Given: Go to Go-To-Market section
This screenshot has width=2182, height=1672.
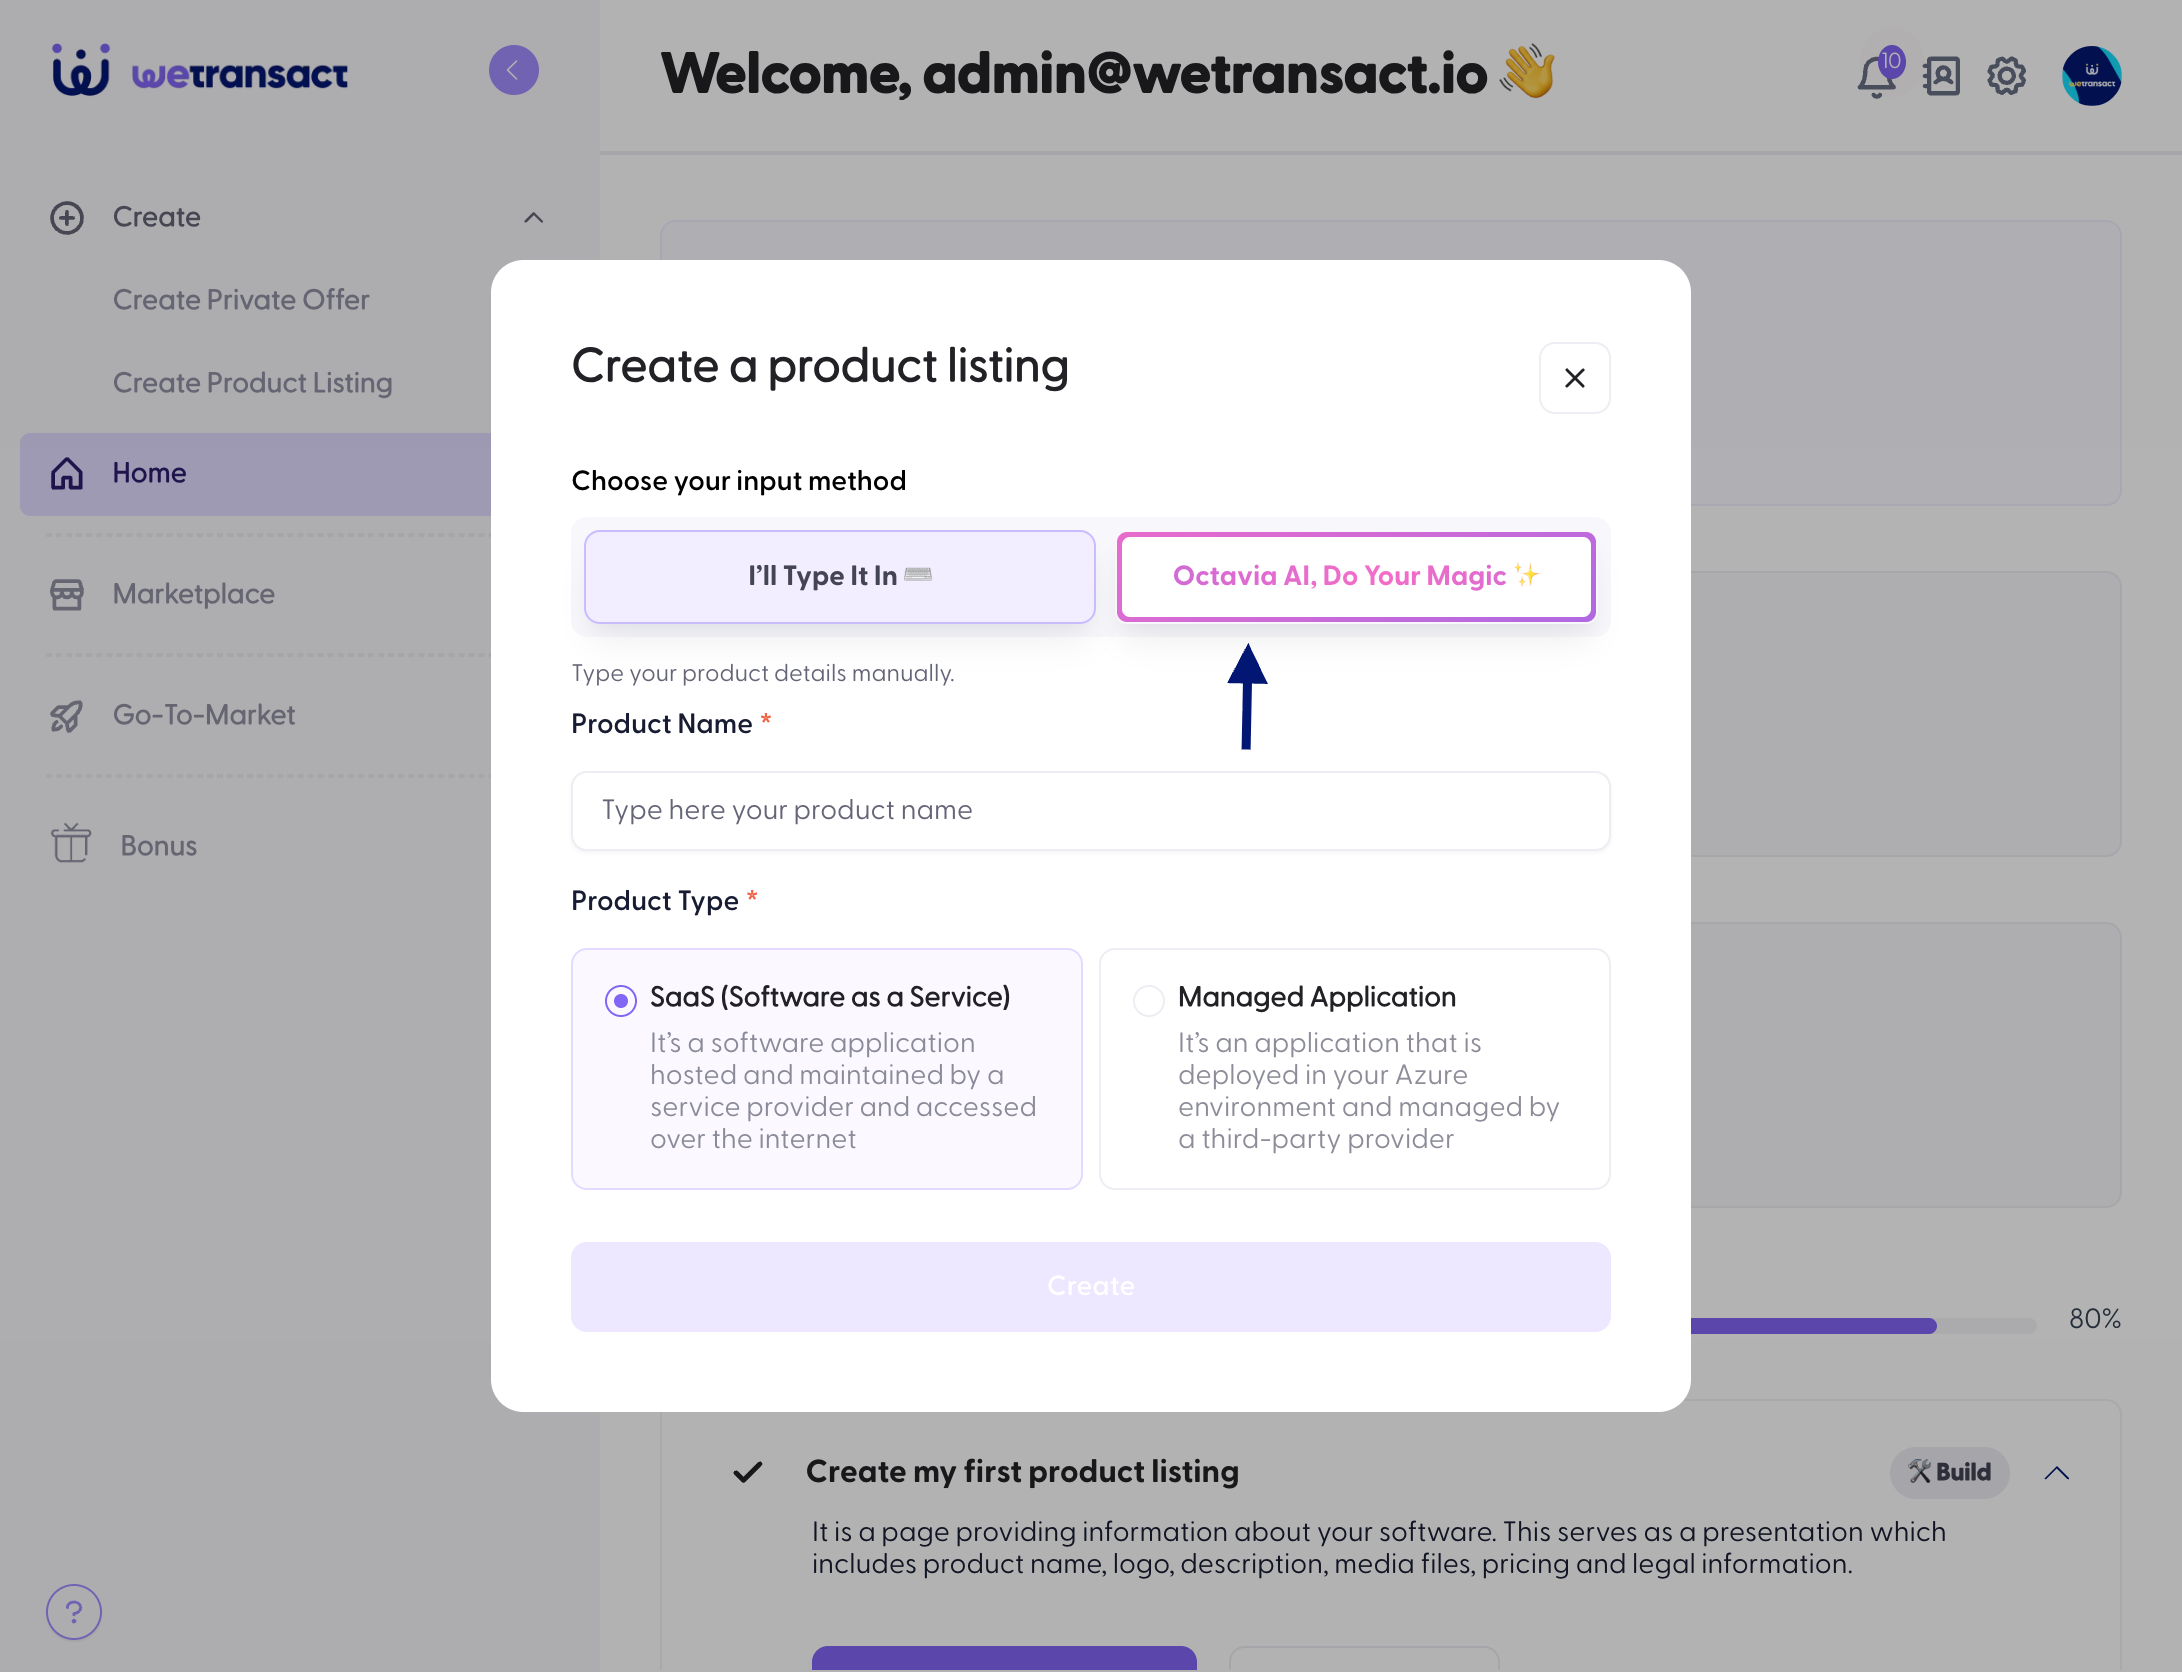Looking at the screenshot, I should click(x=204, y=715).
